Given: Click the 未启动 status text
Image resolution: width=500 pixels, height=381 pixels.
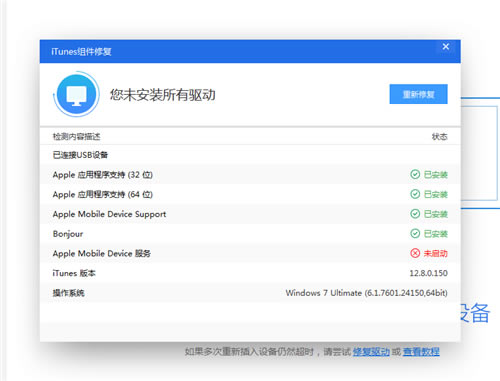Looking at the screenshot, I should pos(435,253).
